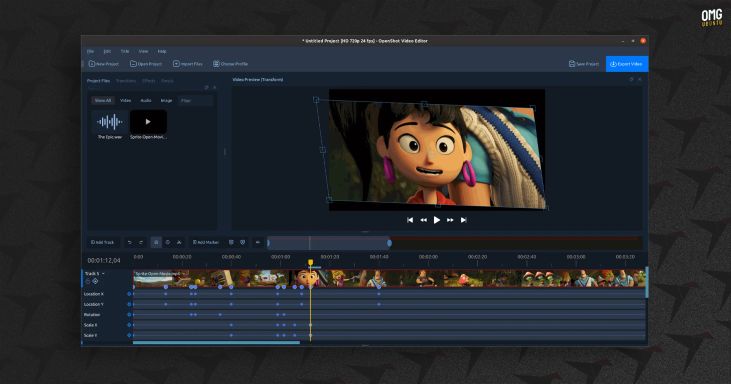Select The Epic.wav audio thumbnail
This screenshot has width=731, height=384.
tap(110, 124)
